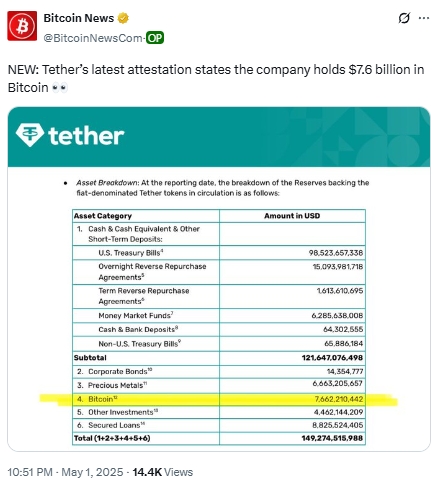
Task: Open the Bitcoin News account name
Action: click(x=79, y=18)
